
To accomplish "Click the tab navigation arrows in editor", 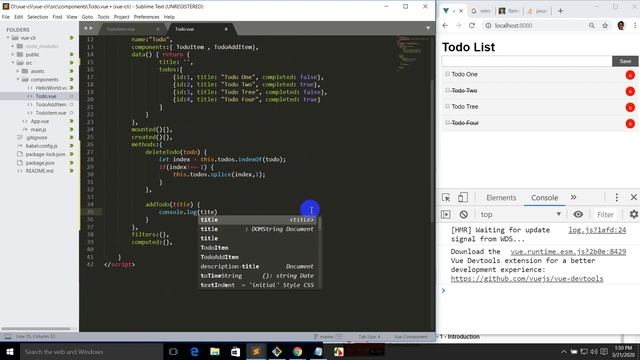I will [88, 29].
